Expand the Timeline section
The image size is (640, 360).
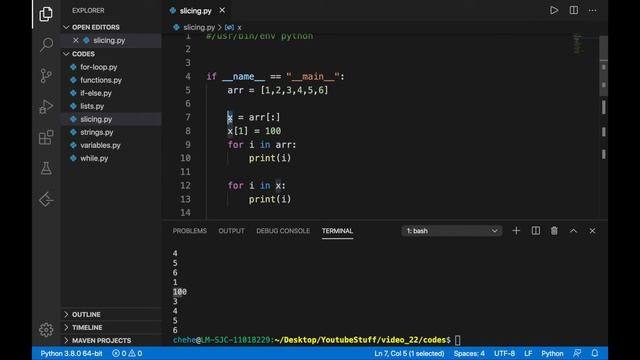111,327
